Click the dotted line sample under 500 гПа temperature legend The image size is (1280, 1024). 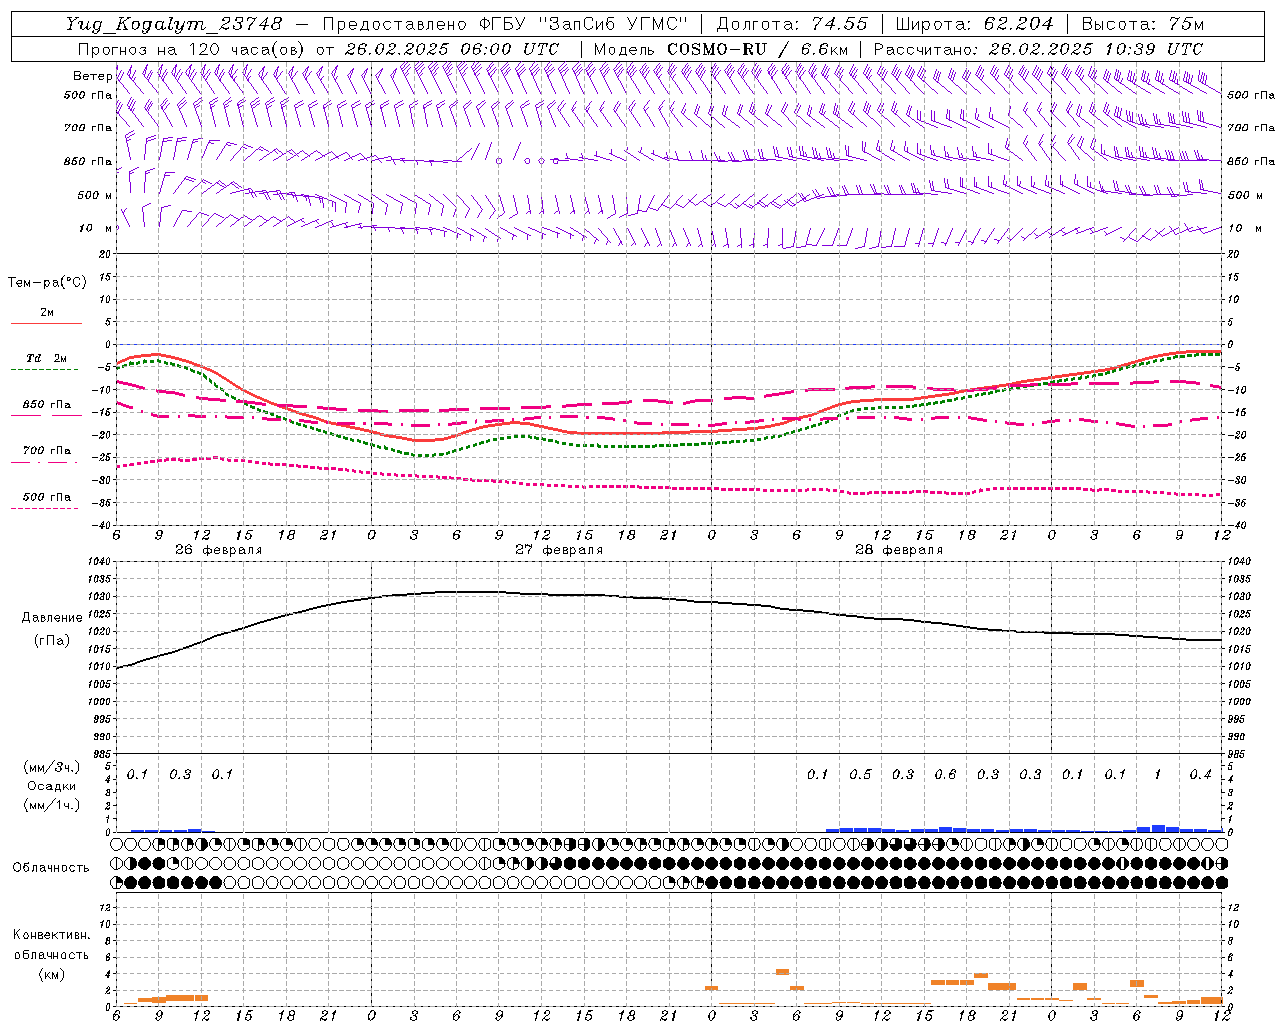45,508
